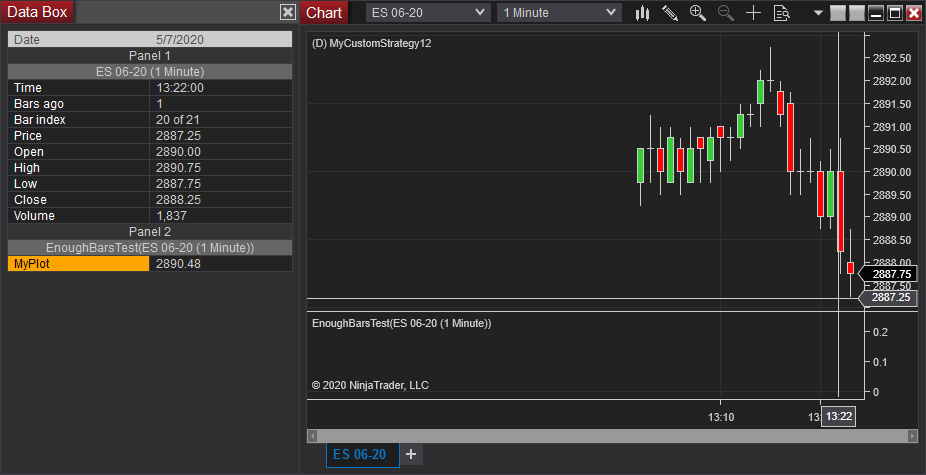Maximize the Chart window
Viewport: 926px width, 475px height.
pos(895,12)
